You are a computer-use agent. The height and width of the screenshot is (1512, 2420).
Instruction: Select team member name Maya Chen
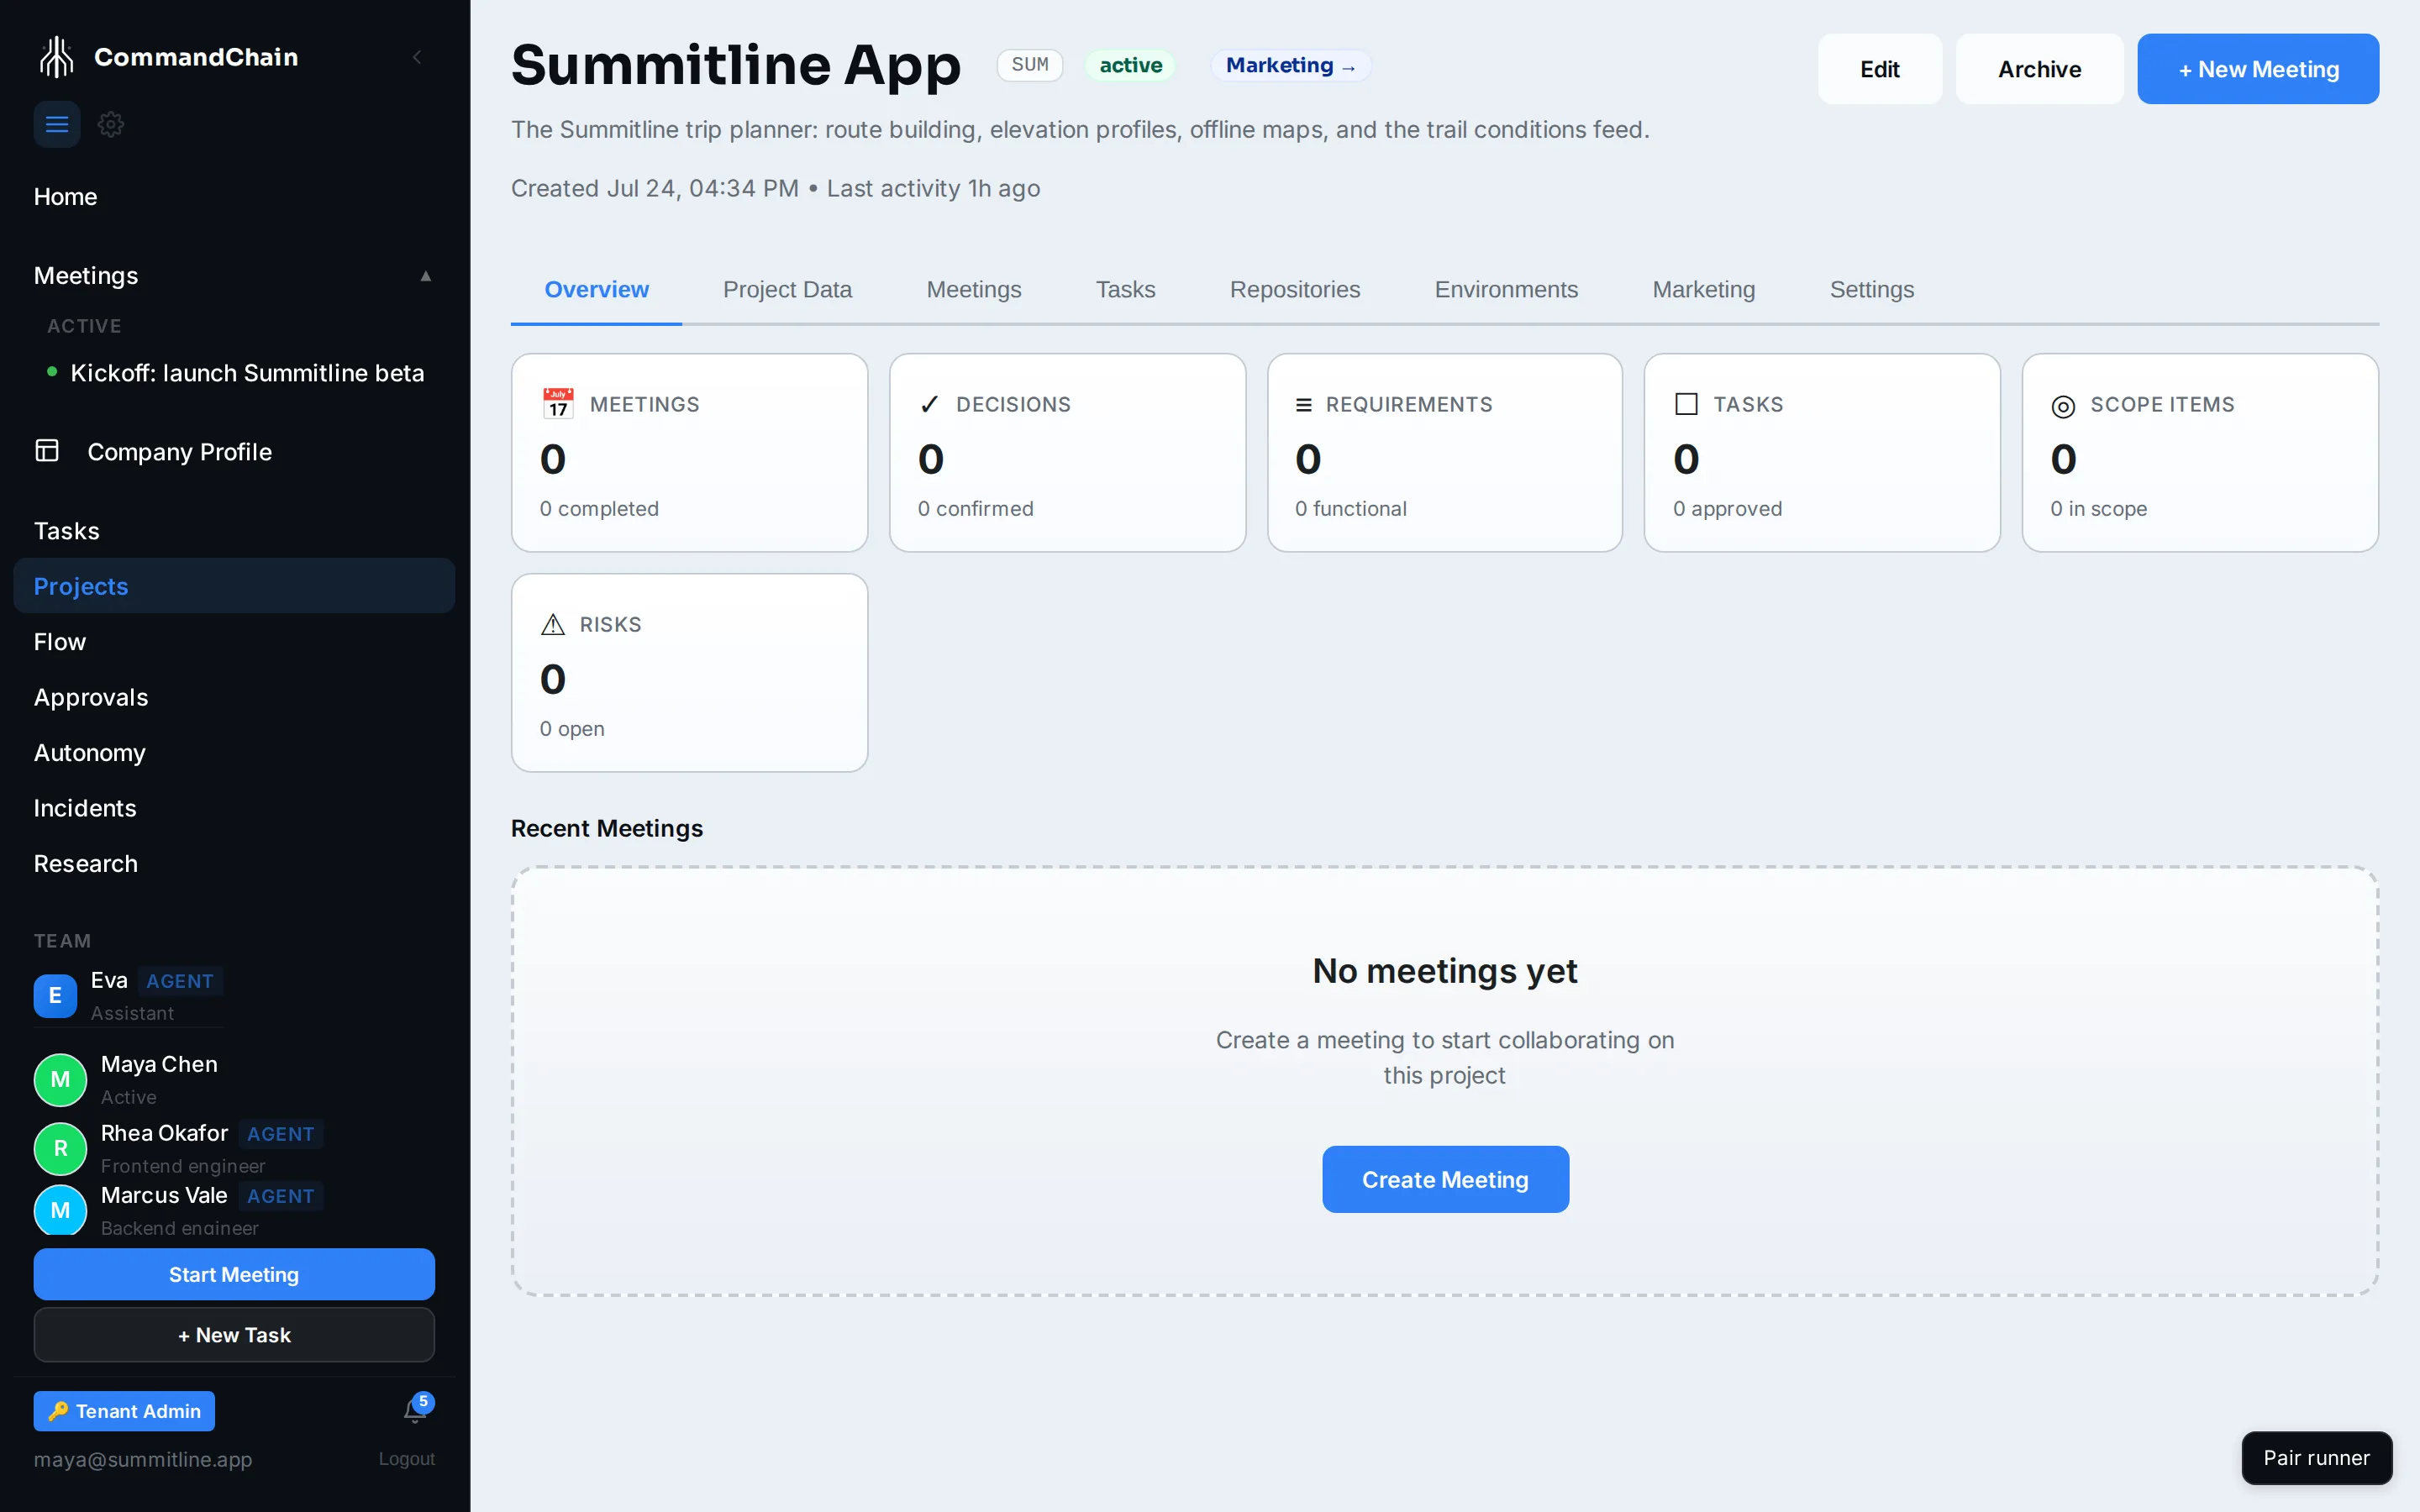[159, 1064]
